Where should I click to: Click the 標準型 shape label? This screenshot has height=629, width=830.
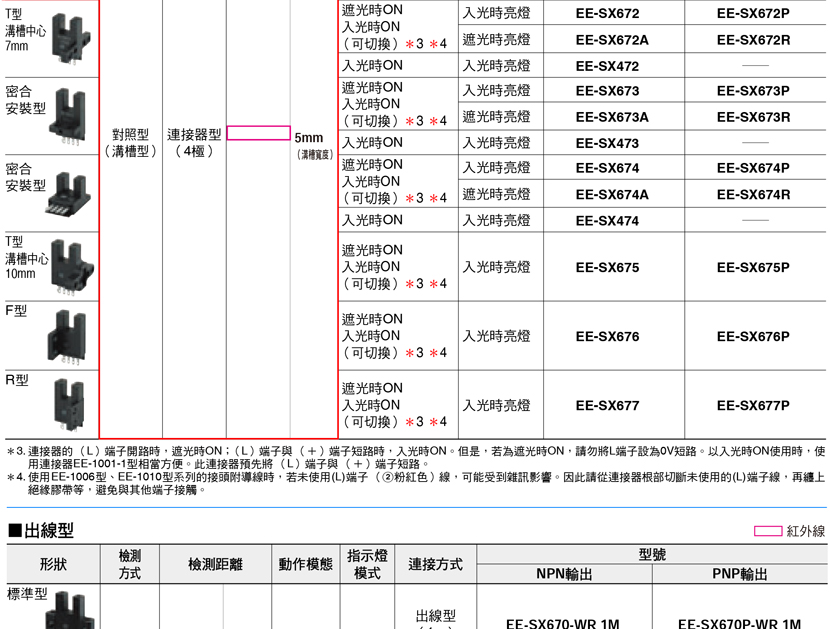[27, 594]
